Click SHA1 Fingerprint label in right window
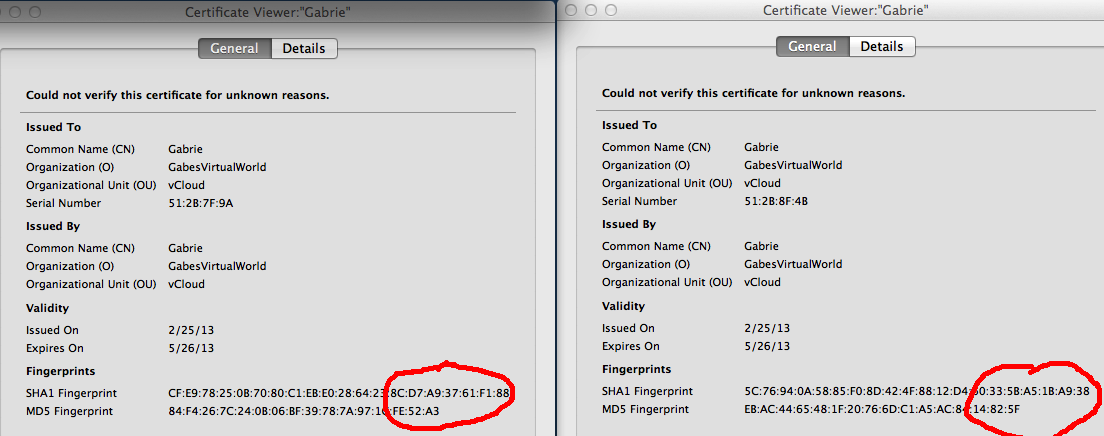 point(648,391)
